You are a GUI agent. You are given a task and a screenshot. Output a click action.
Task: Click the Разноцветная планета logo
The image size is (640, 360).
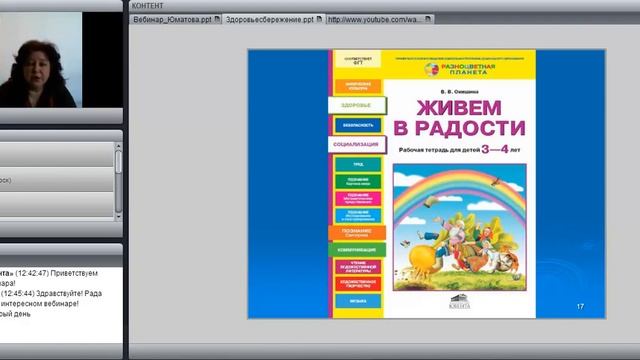pyautogui.click(x=460, y=69)
